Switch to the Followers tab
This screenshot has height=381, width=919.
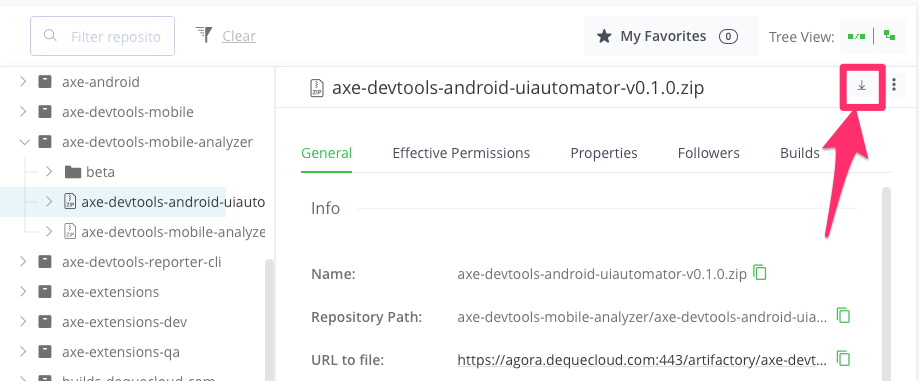pos(709,154)
